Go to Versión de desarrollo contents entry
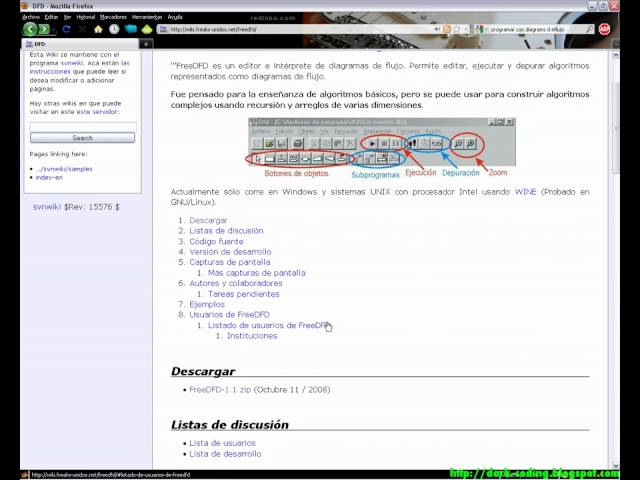 pos(230,252)
